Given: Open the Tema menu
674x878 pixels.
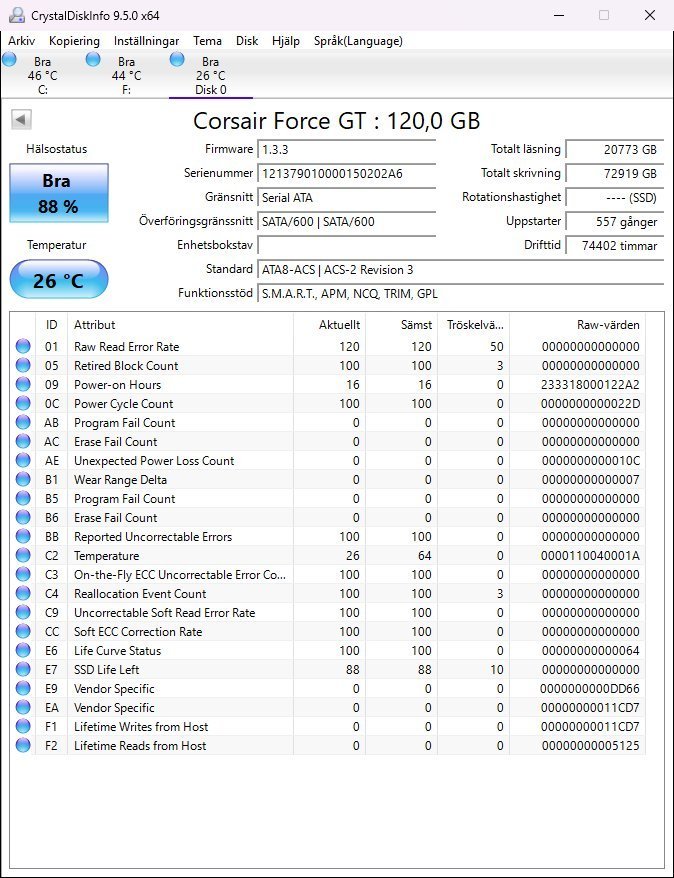Looking at the screenshot, I should [207, 41].
